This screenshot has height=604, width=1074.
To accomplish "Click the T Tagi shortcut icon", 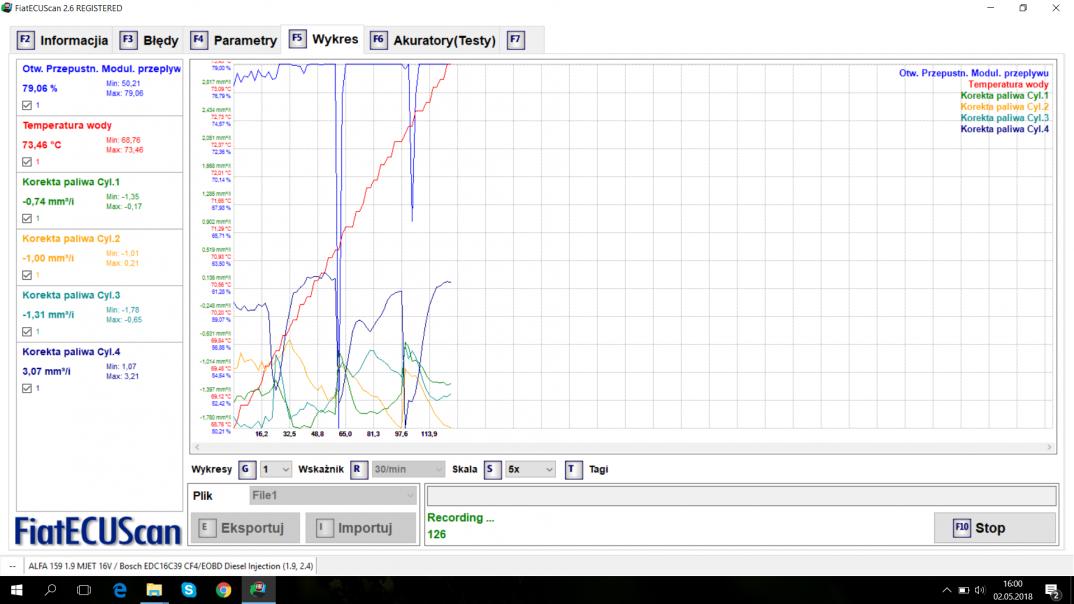I will pyautogui.click(x=573, y=469).
